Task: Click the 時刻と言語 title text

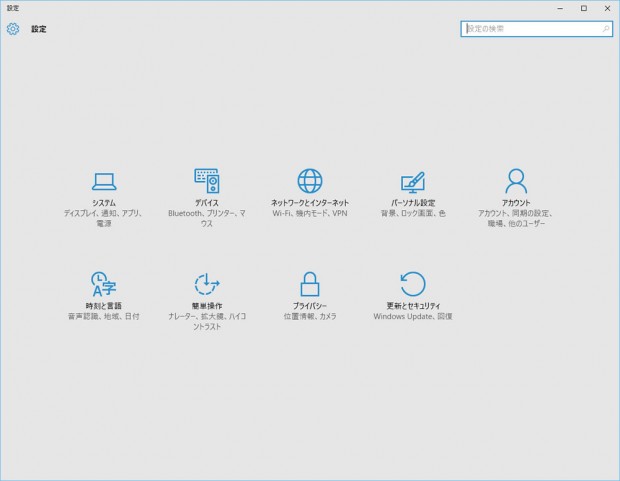Action: 104,306
